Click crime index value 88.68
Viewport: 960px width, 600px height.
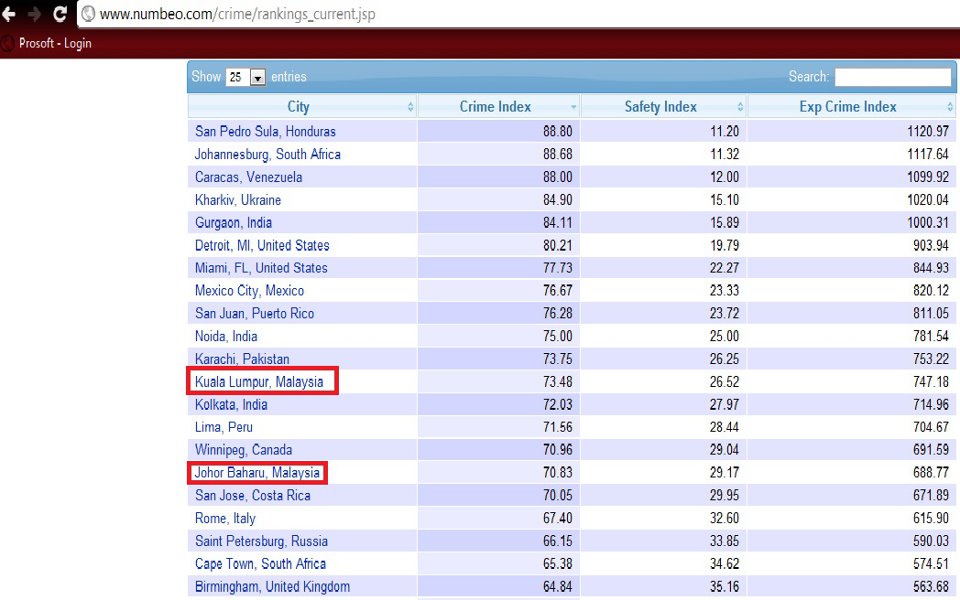tap(558, 154)
